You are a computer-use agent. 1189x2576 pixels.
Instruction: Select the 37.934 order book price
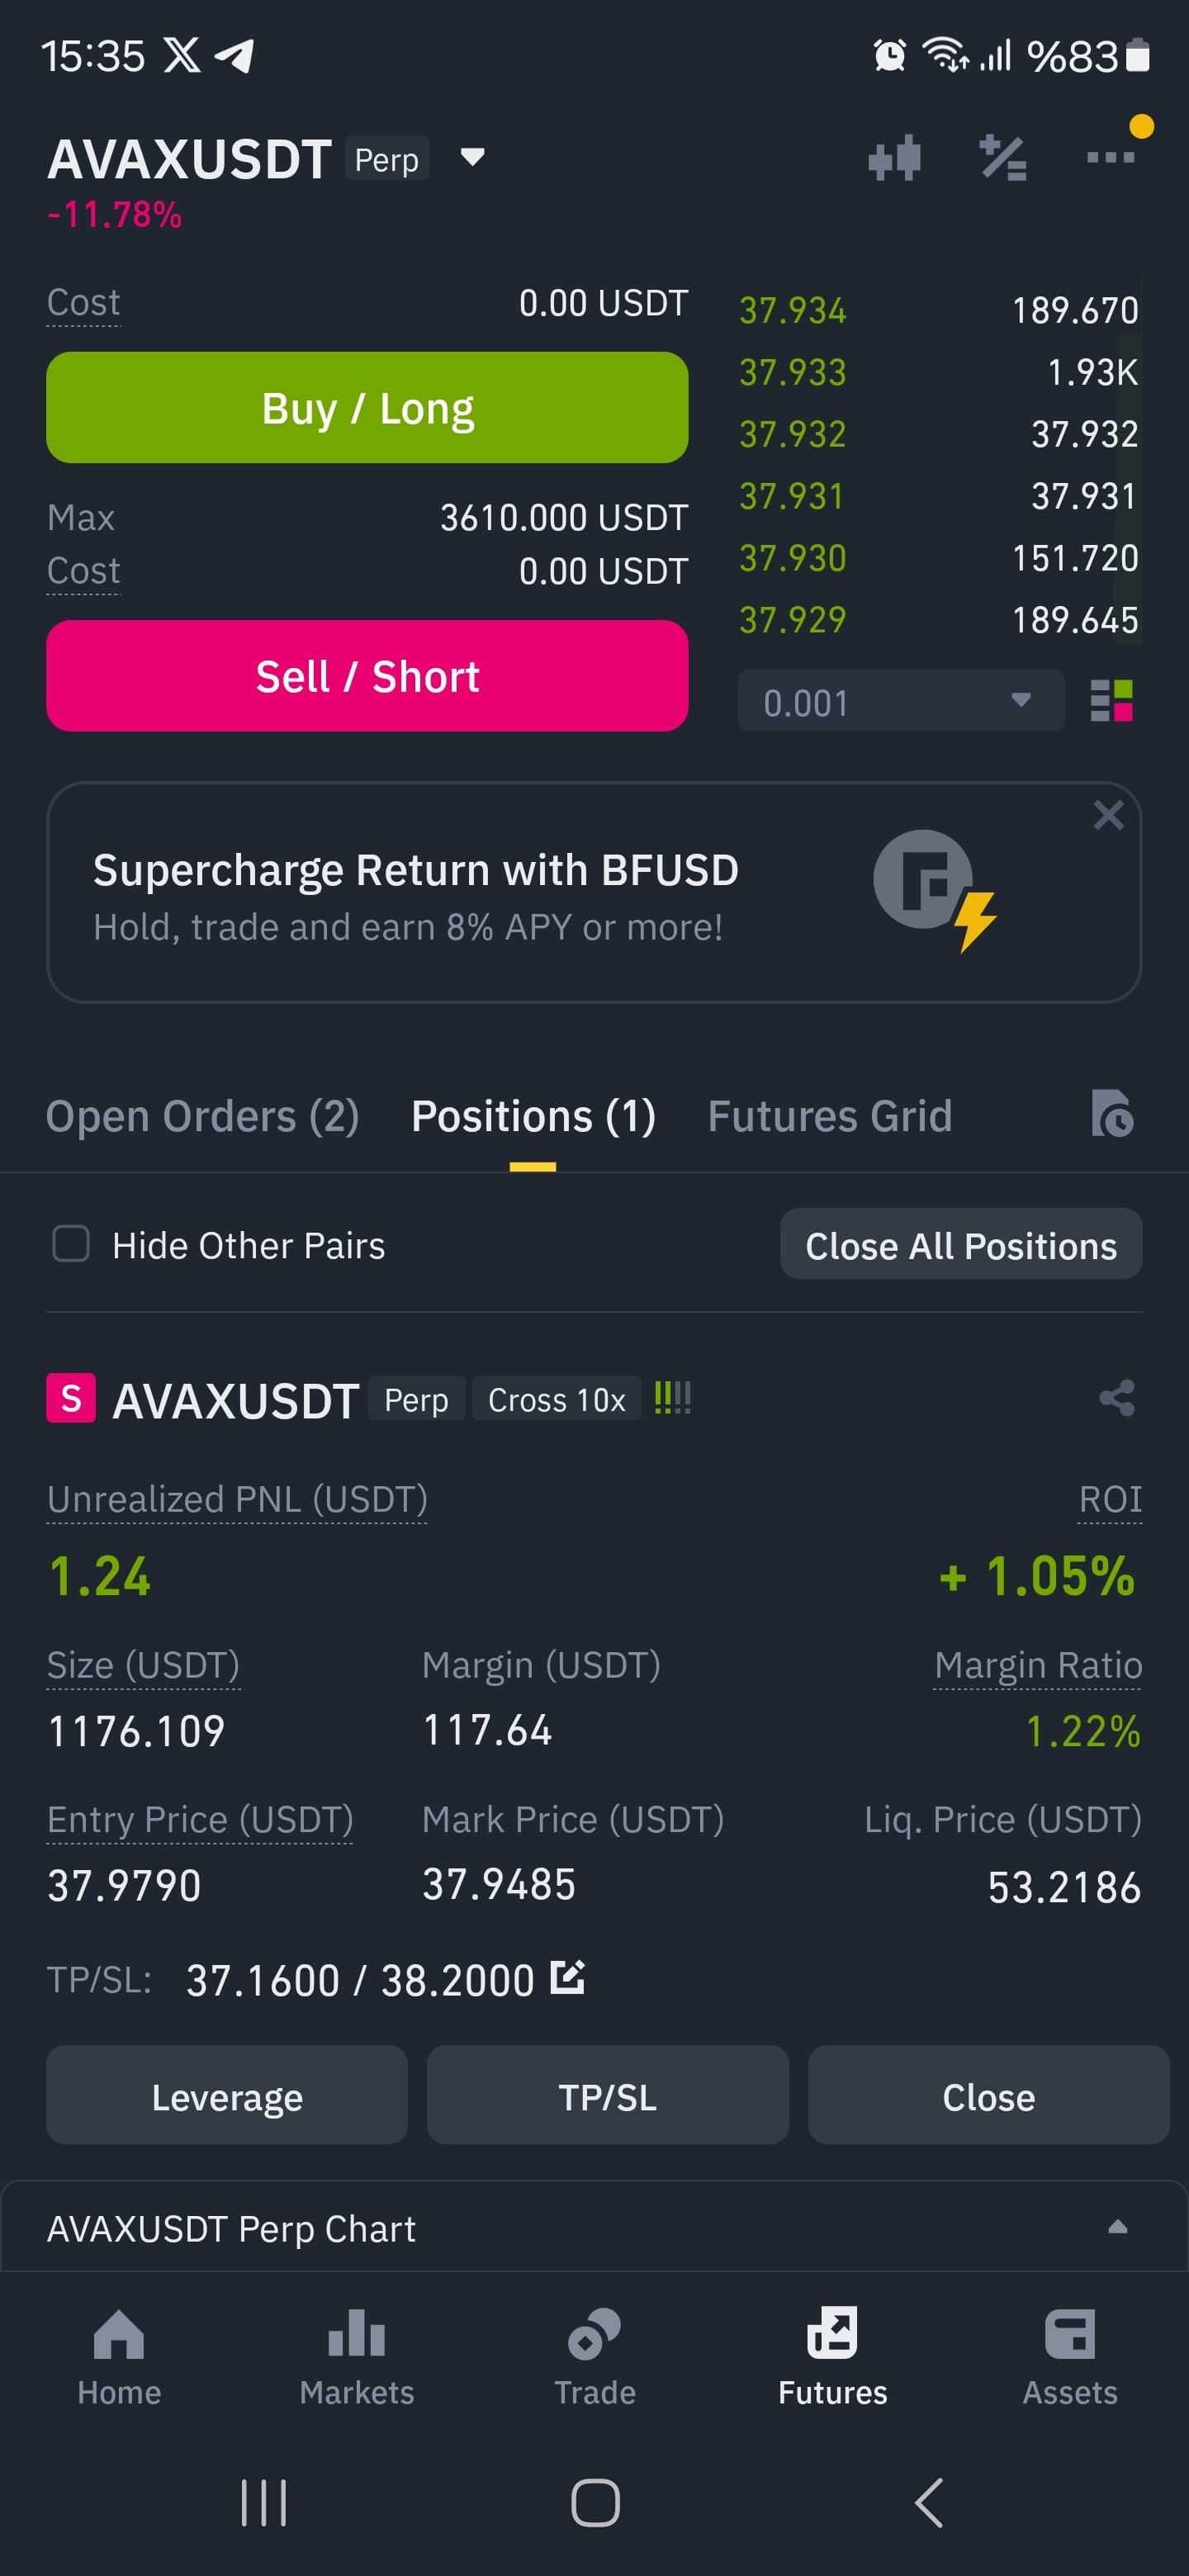[792, 310]
